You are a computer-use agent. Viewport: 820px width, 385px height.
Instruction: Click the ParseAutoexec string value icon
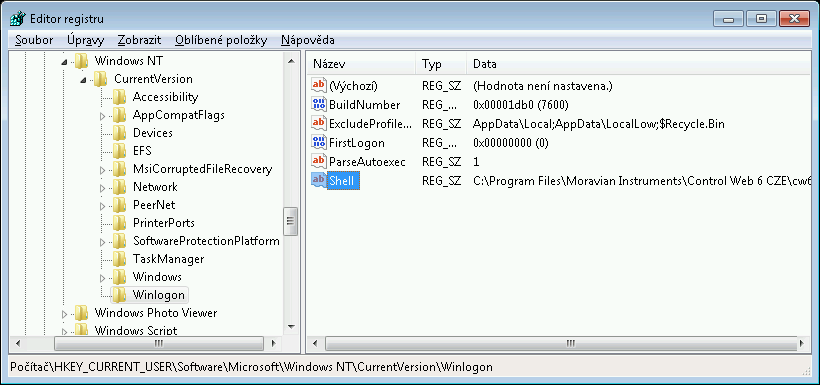318,161
